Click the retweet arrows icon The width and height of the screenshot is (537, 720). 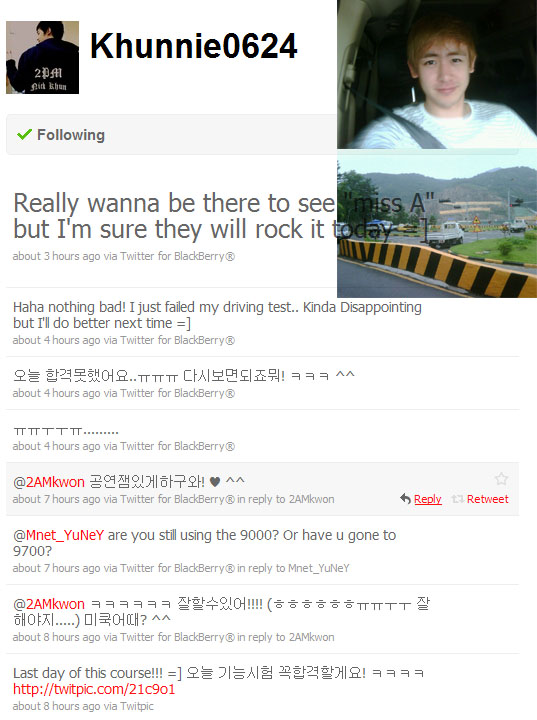coord(458,499)
